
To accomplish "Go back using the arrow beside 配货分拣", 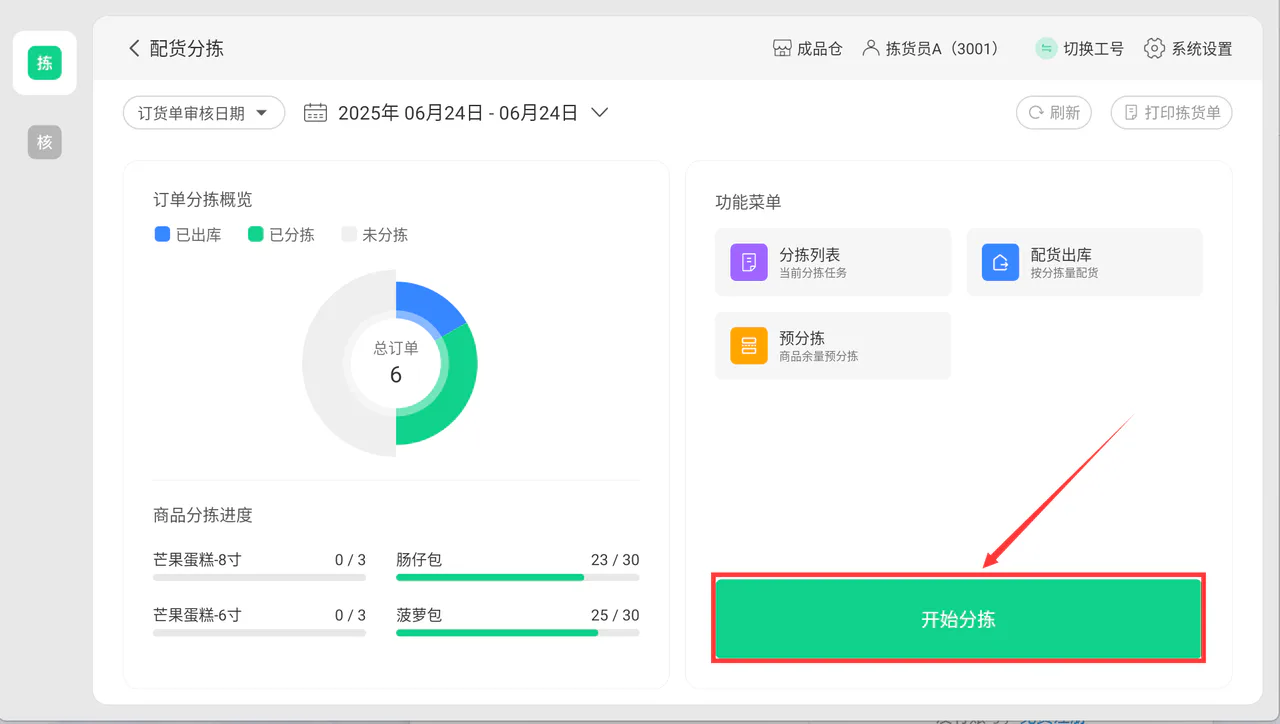I will (134, 48).
